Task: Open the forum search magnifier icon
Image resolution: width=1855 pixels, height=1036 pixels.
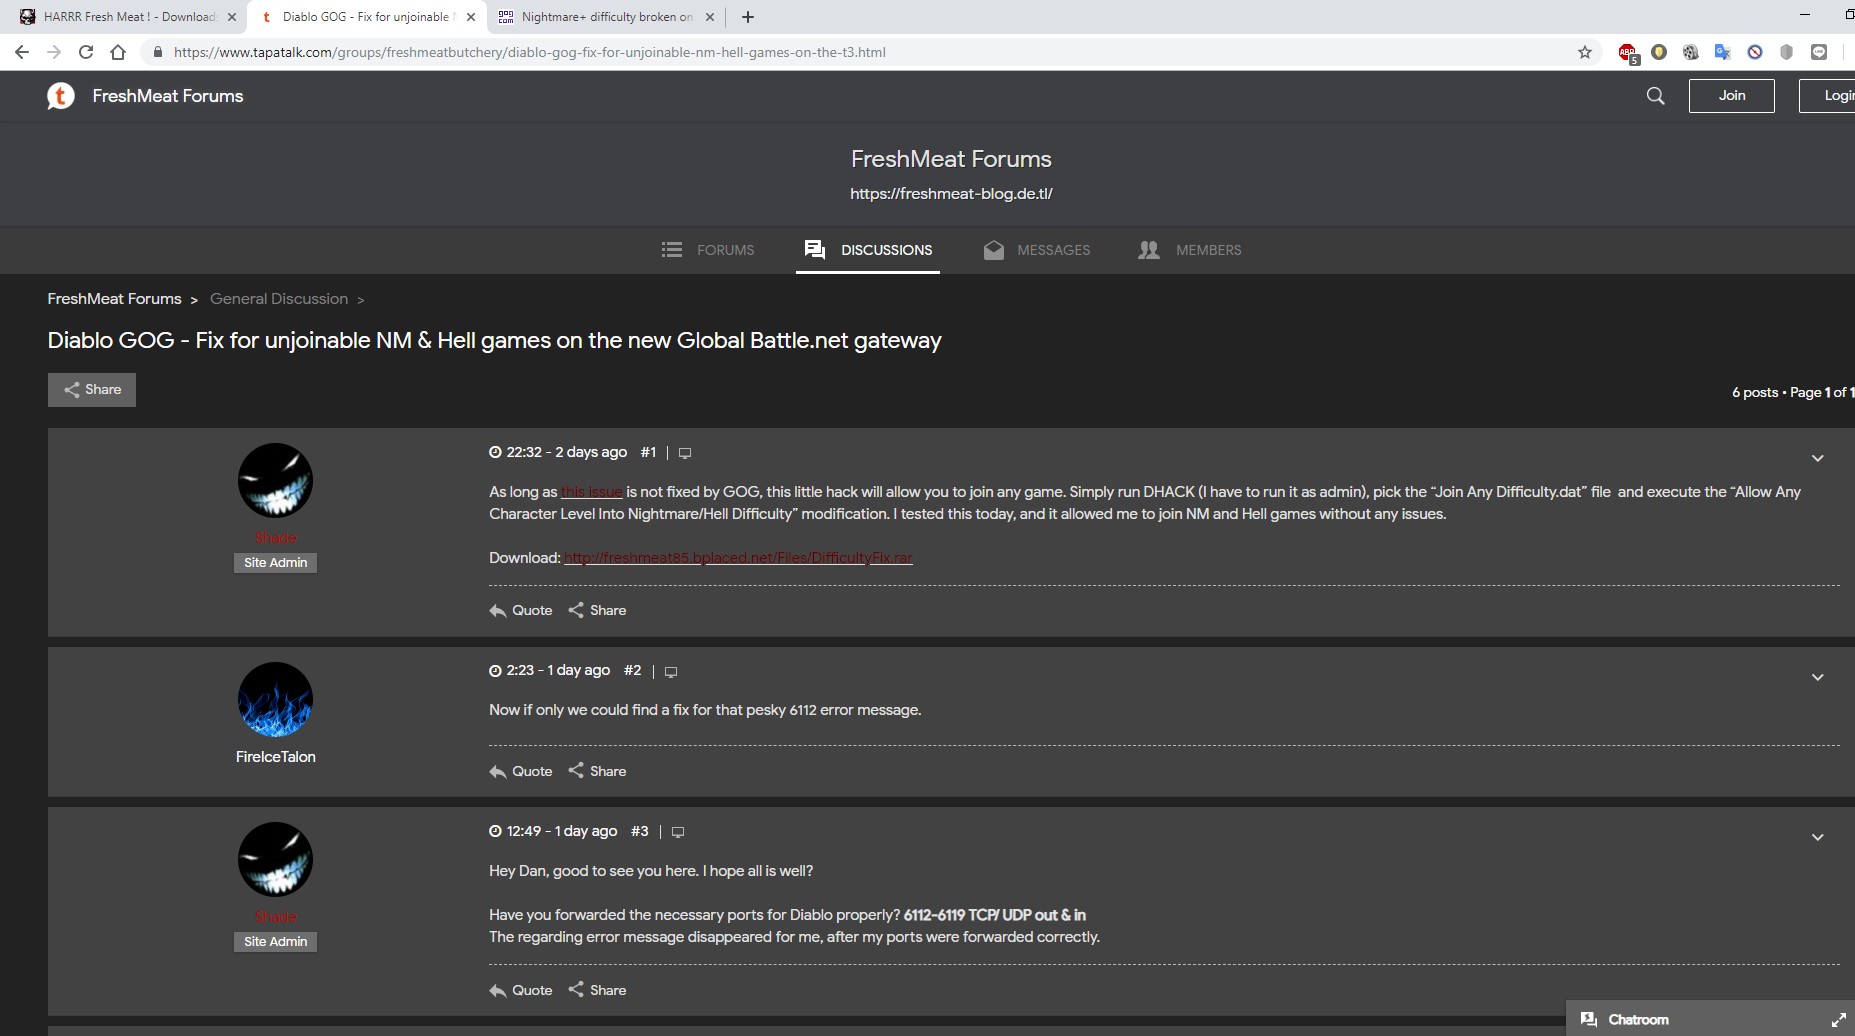Action: tap(1656, 96)
